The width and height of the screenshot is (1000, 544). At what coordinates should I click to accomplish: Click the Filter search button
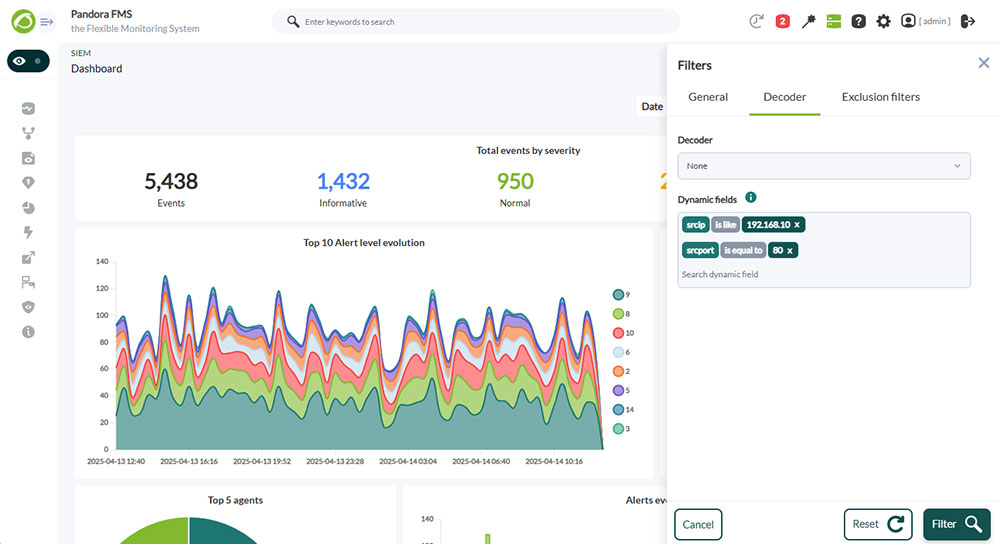point(957,524)
